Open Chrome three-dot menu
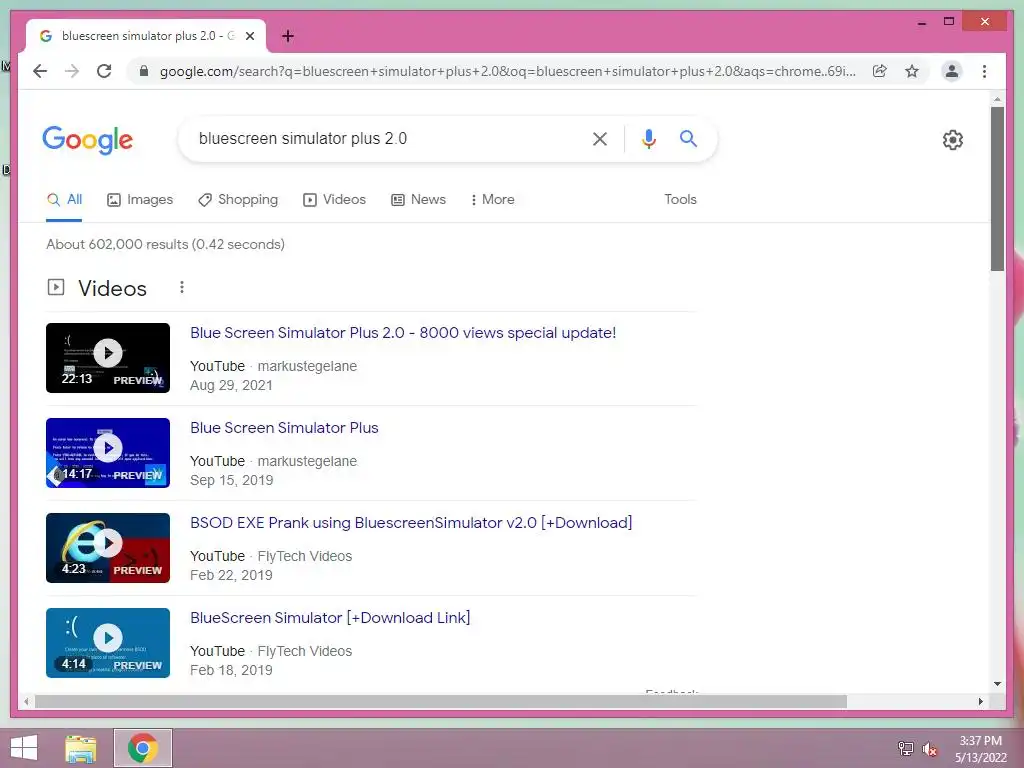1024x768 pixels. [984, 71]
